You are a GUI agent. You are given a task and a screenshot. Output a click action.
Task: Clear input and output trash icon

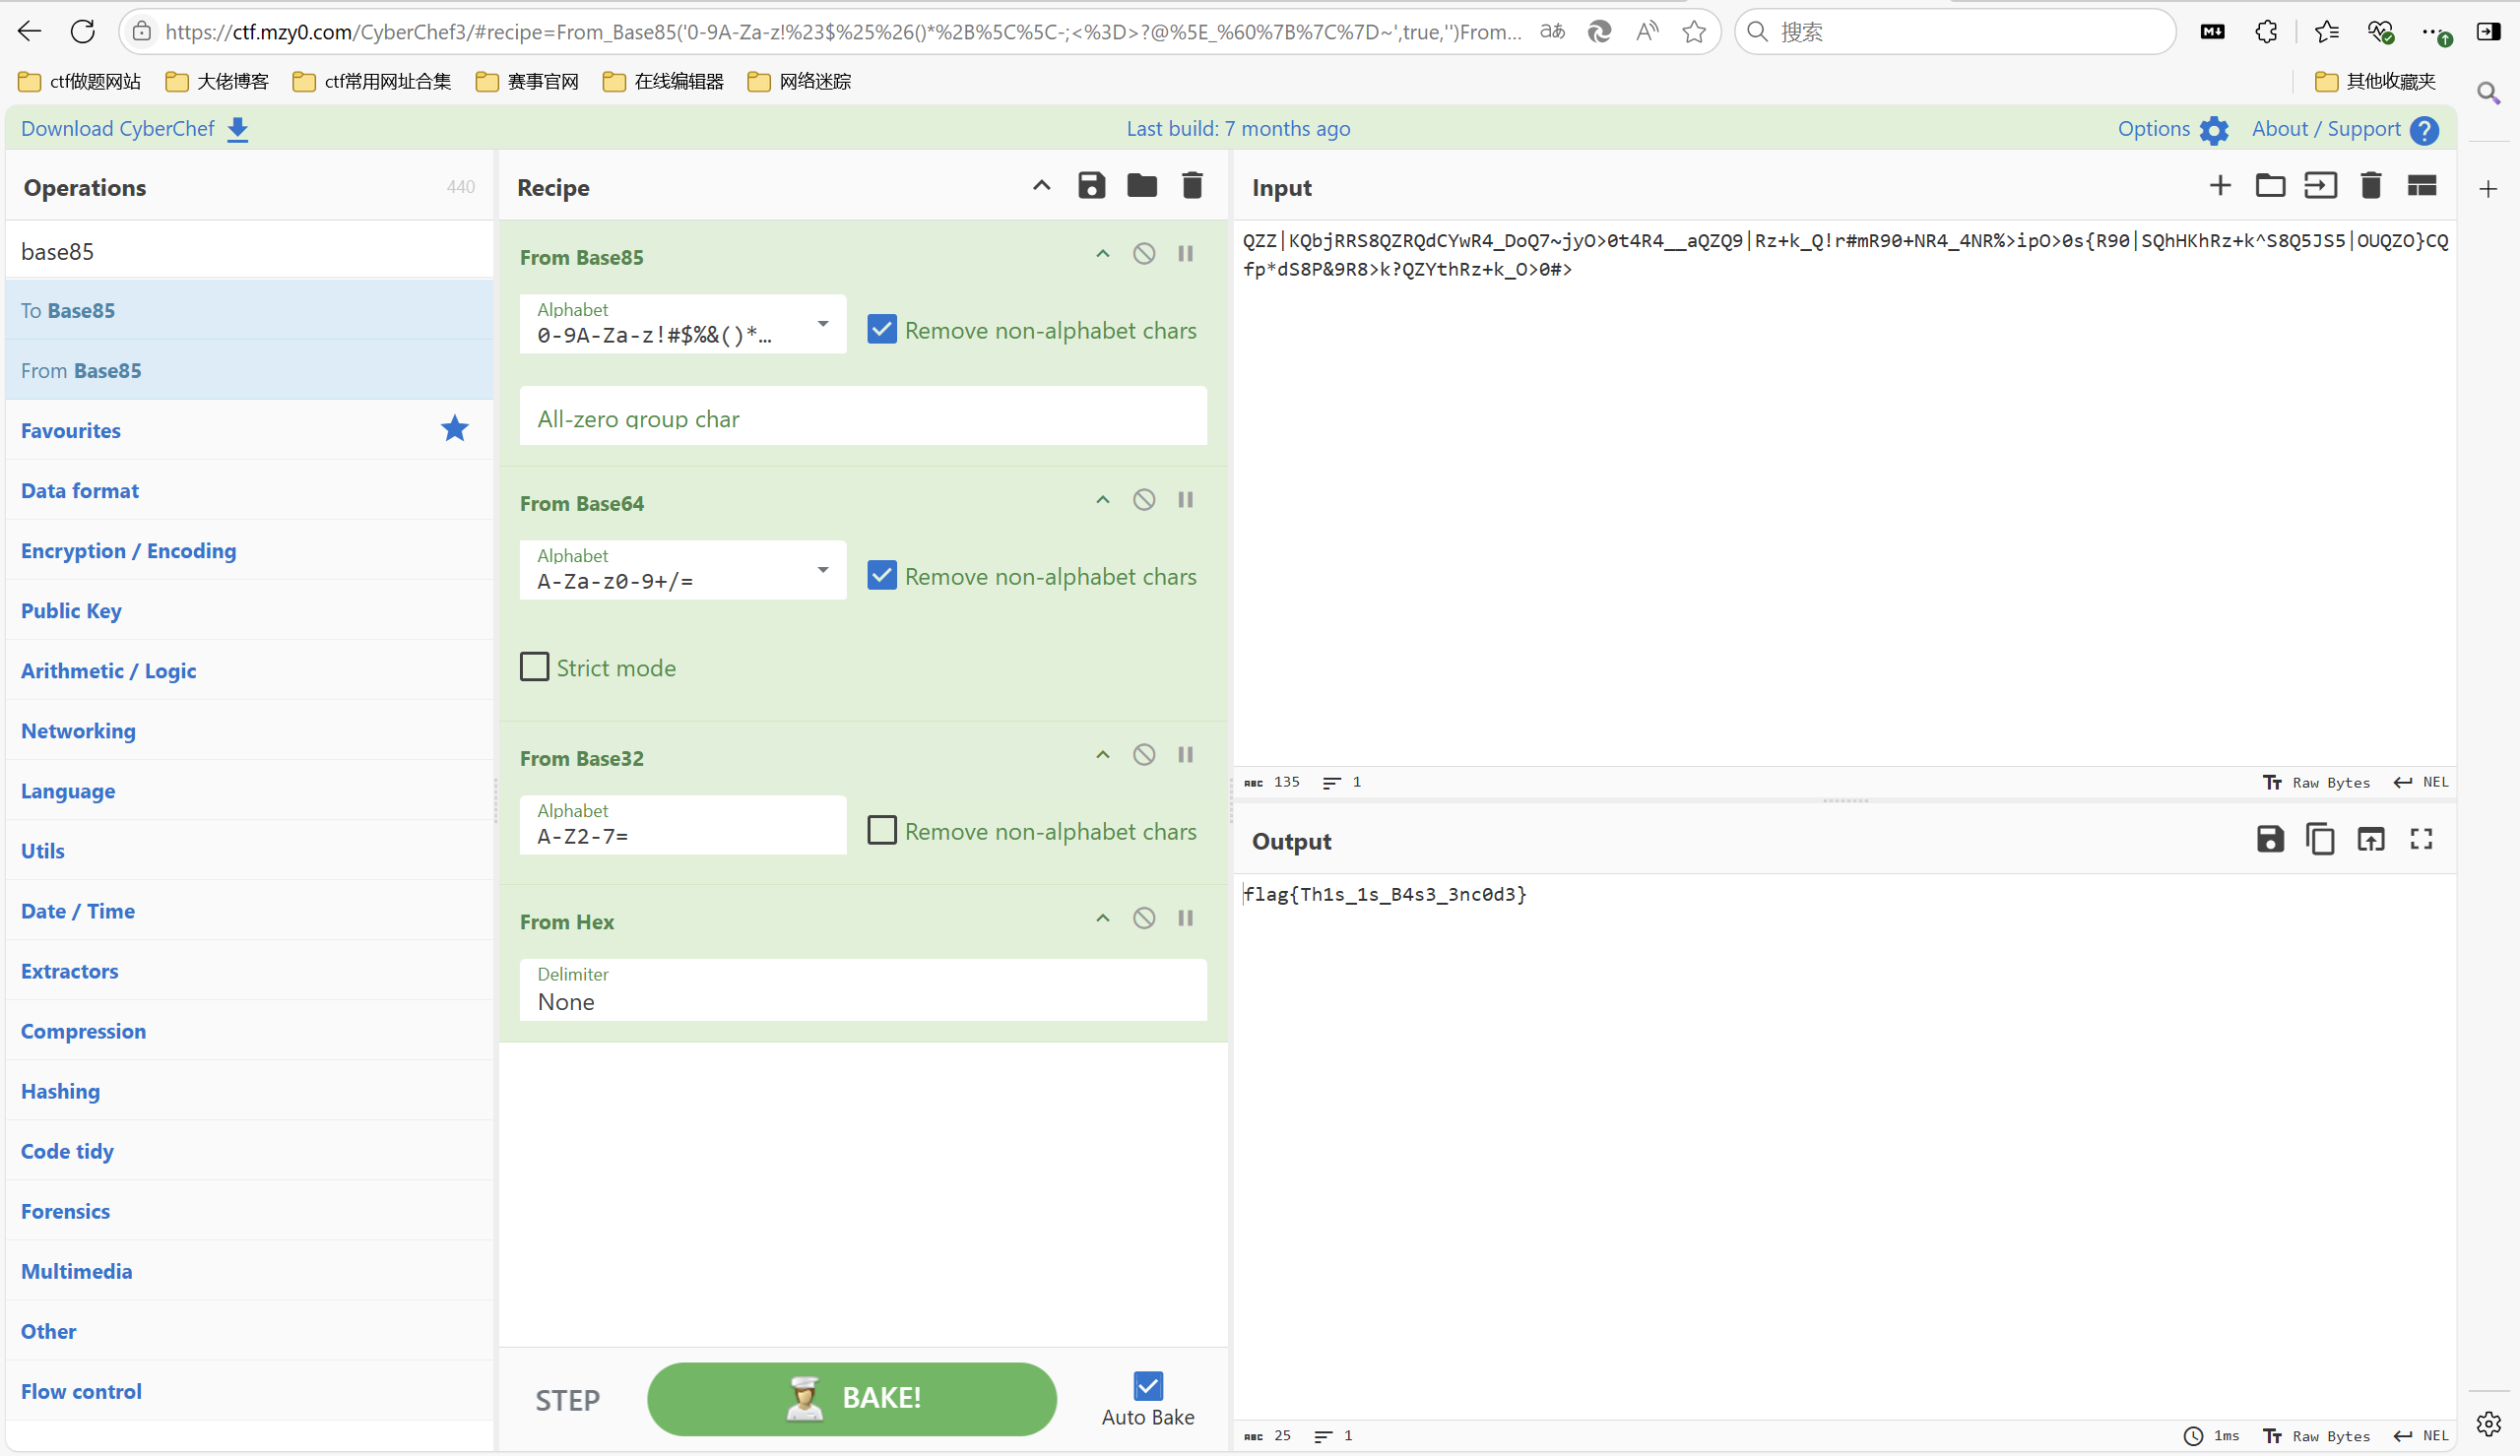tap(2371, 186)
